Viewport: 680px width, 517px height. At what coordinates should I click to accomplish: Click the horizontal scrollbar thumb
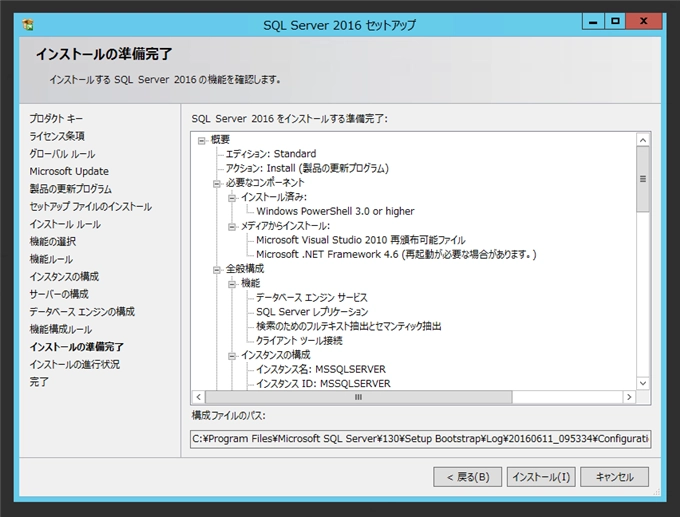pos(359,397)
